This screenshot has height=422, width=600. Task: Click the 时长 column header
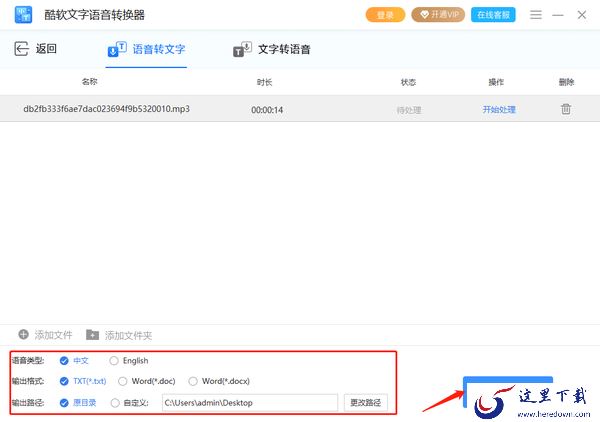click(264, 82)
